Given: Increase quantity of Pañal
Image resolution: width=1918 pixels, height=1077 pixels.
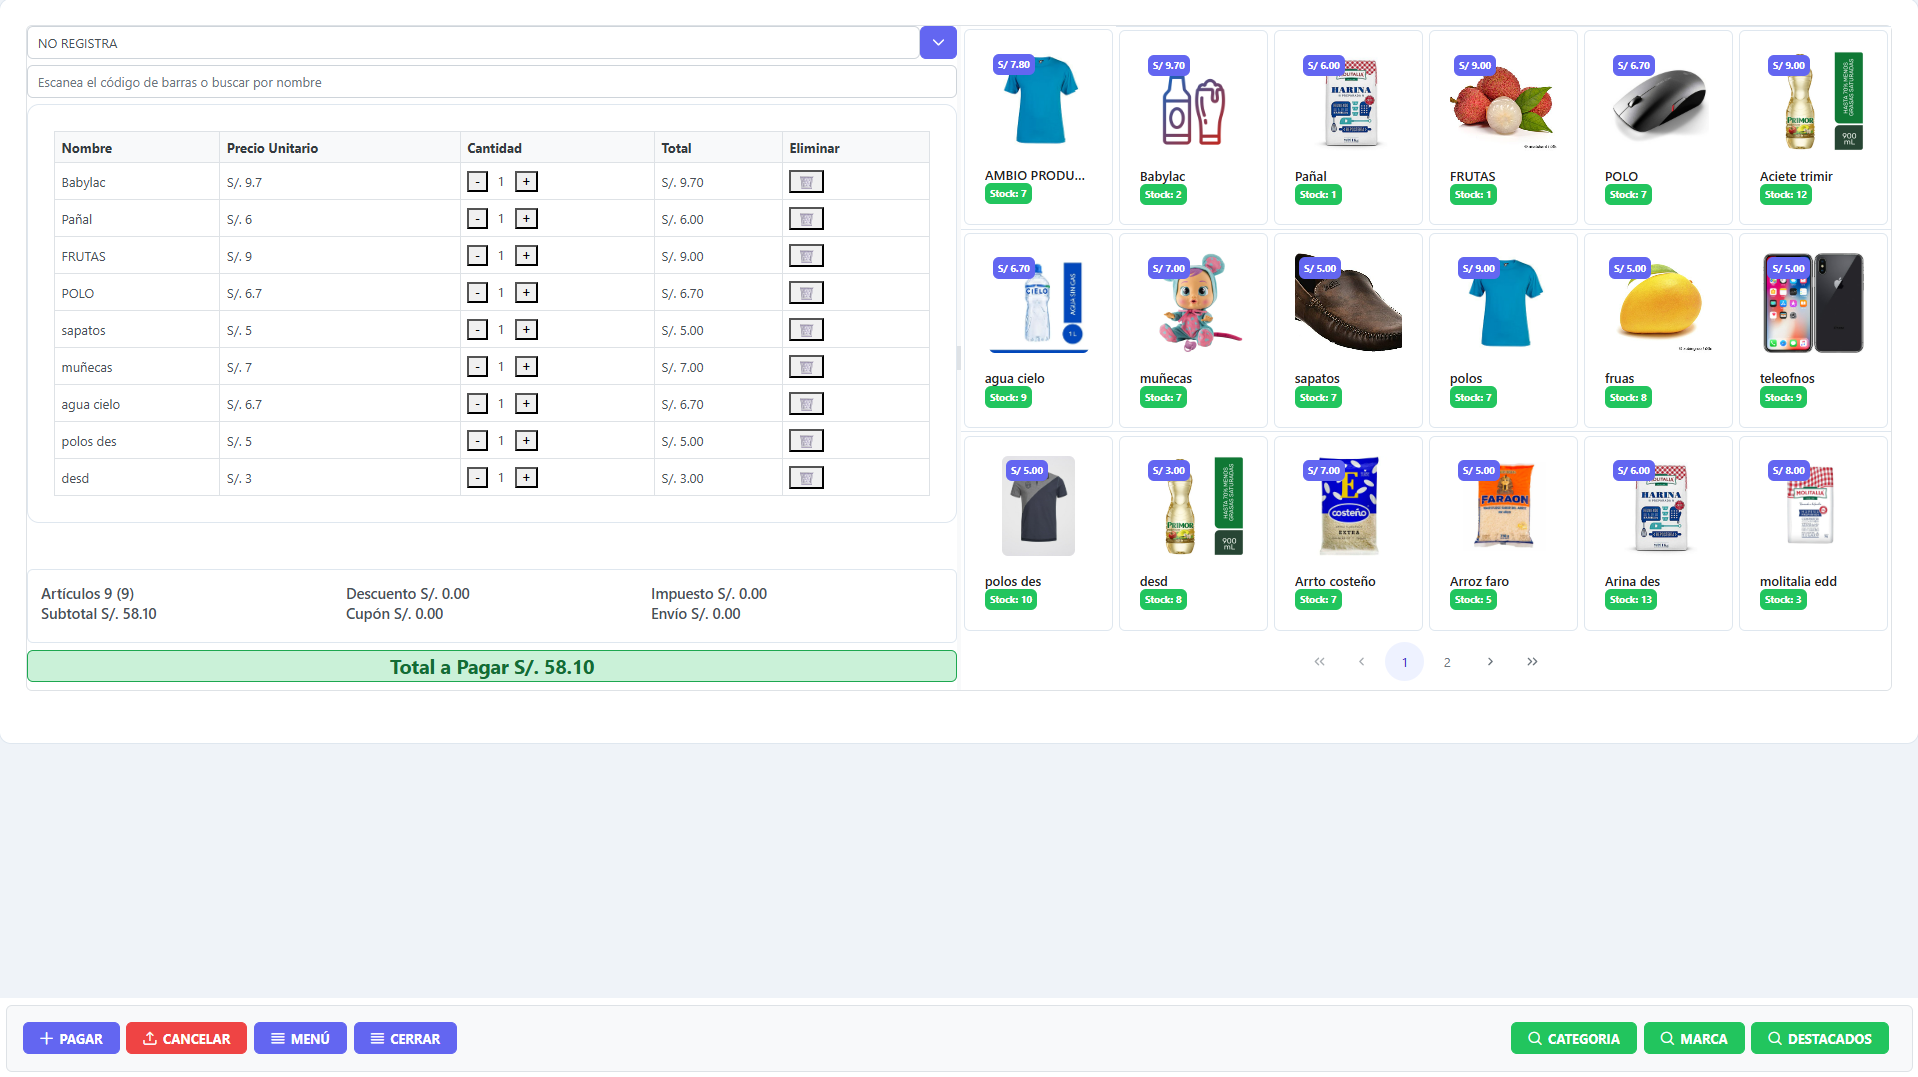Looking at the screenshot, I should (x=526, y=219).
